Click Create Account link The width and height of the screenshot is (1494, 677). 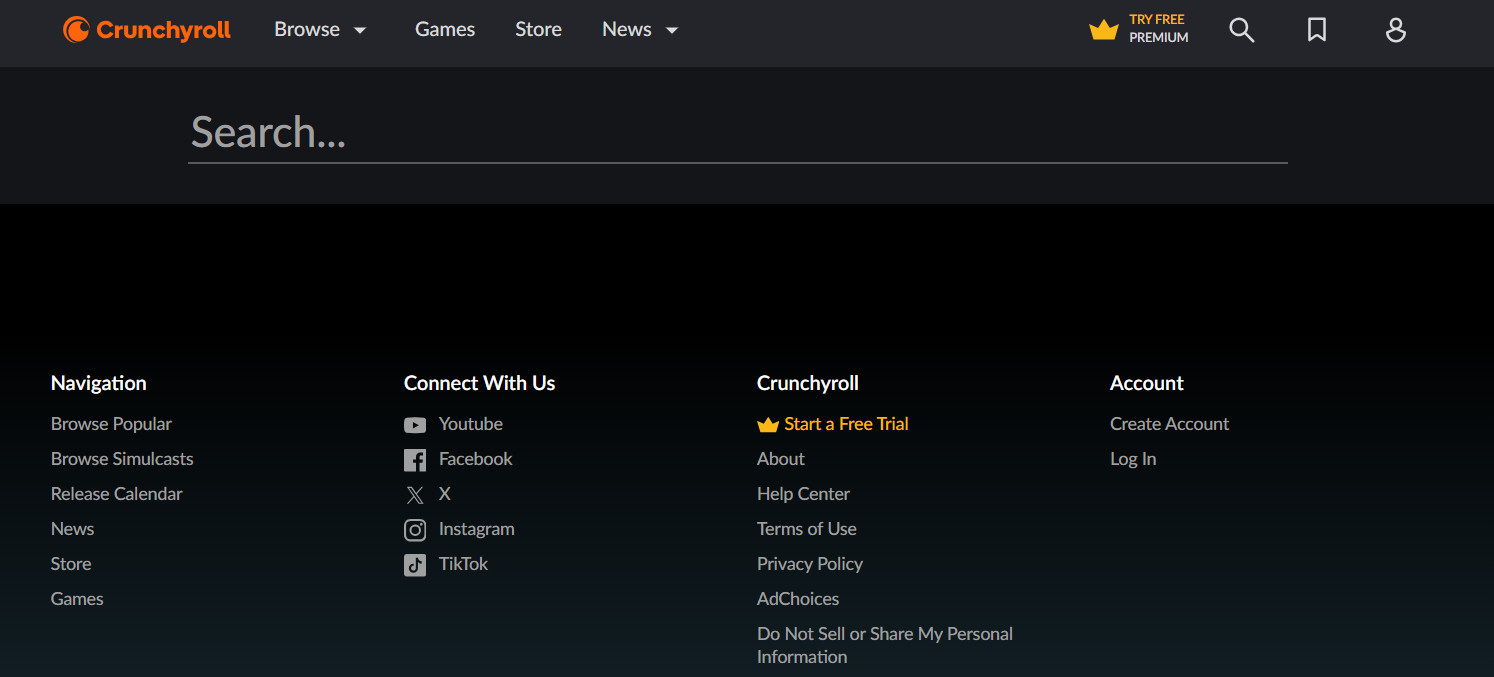click(x=1169, y=424)
